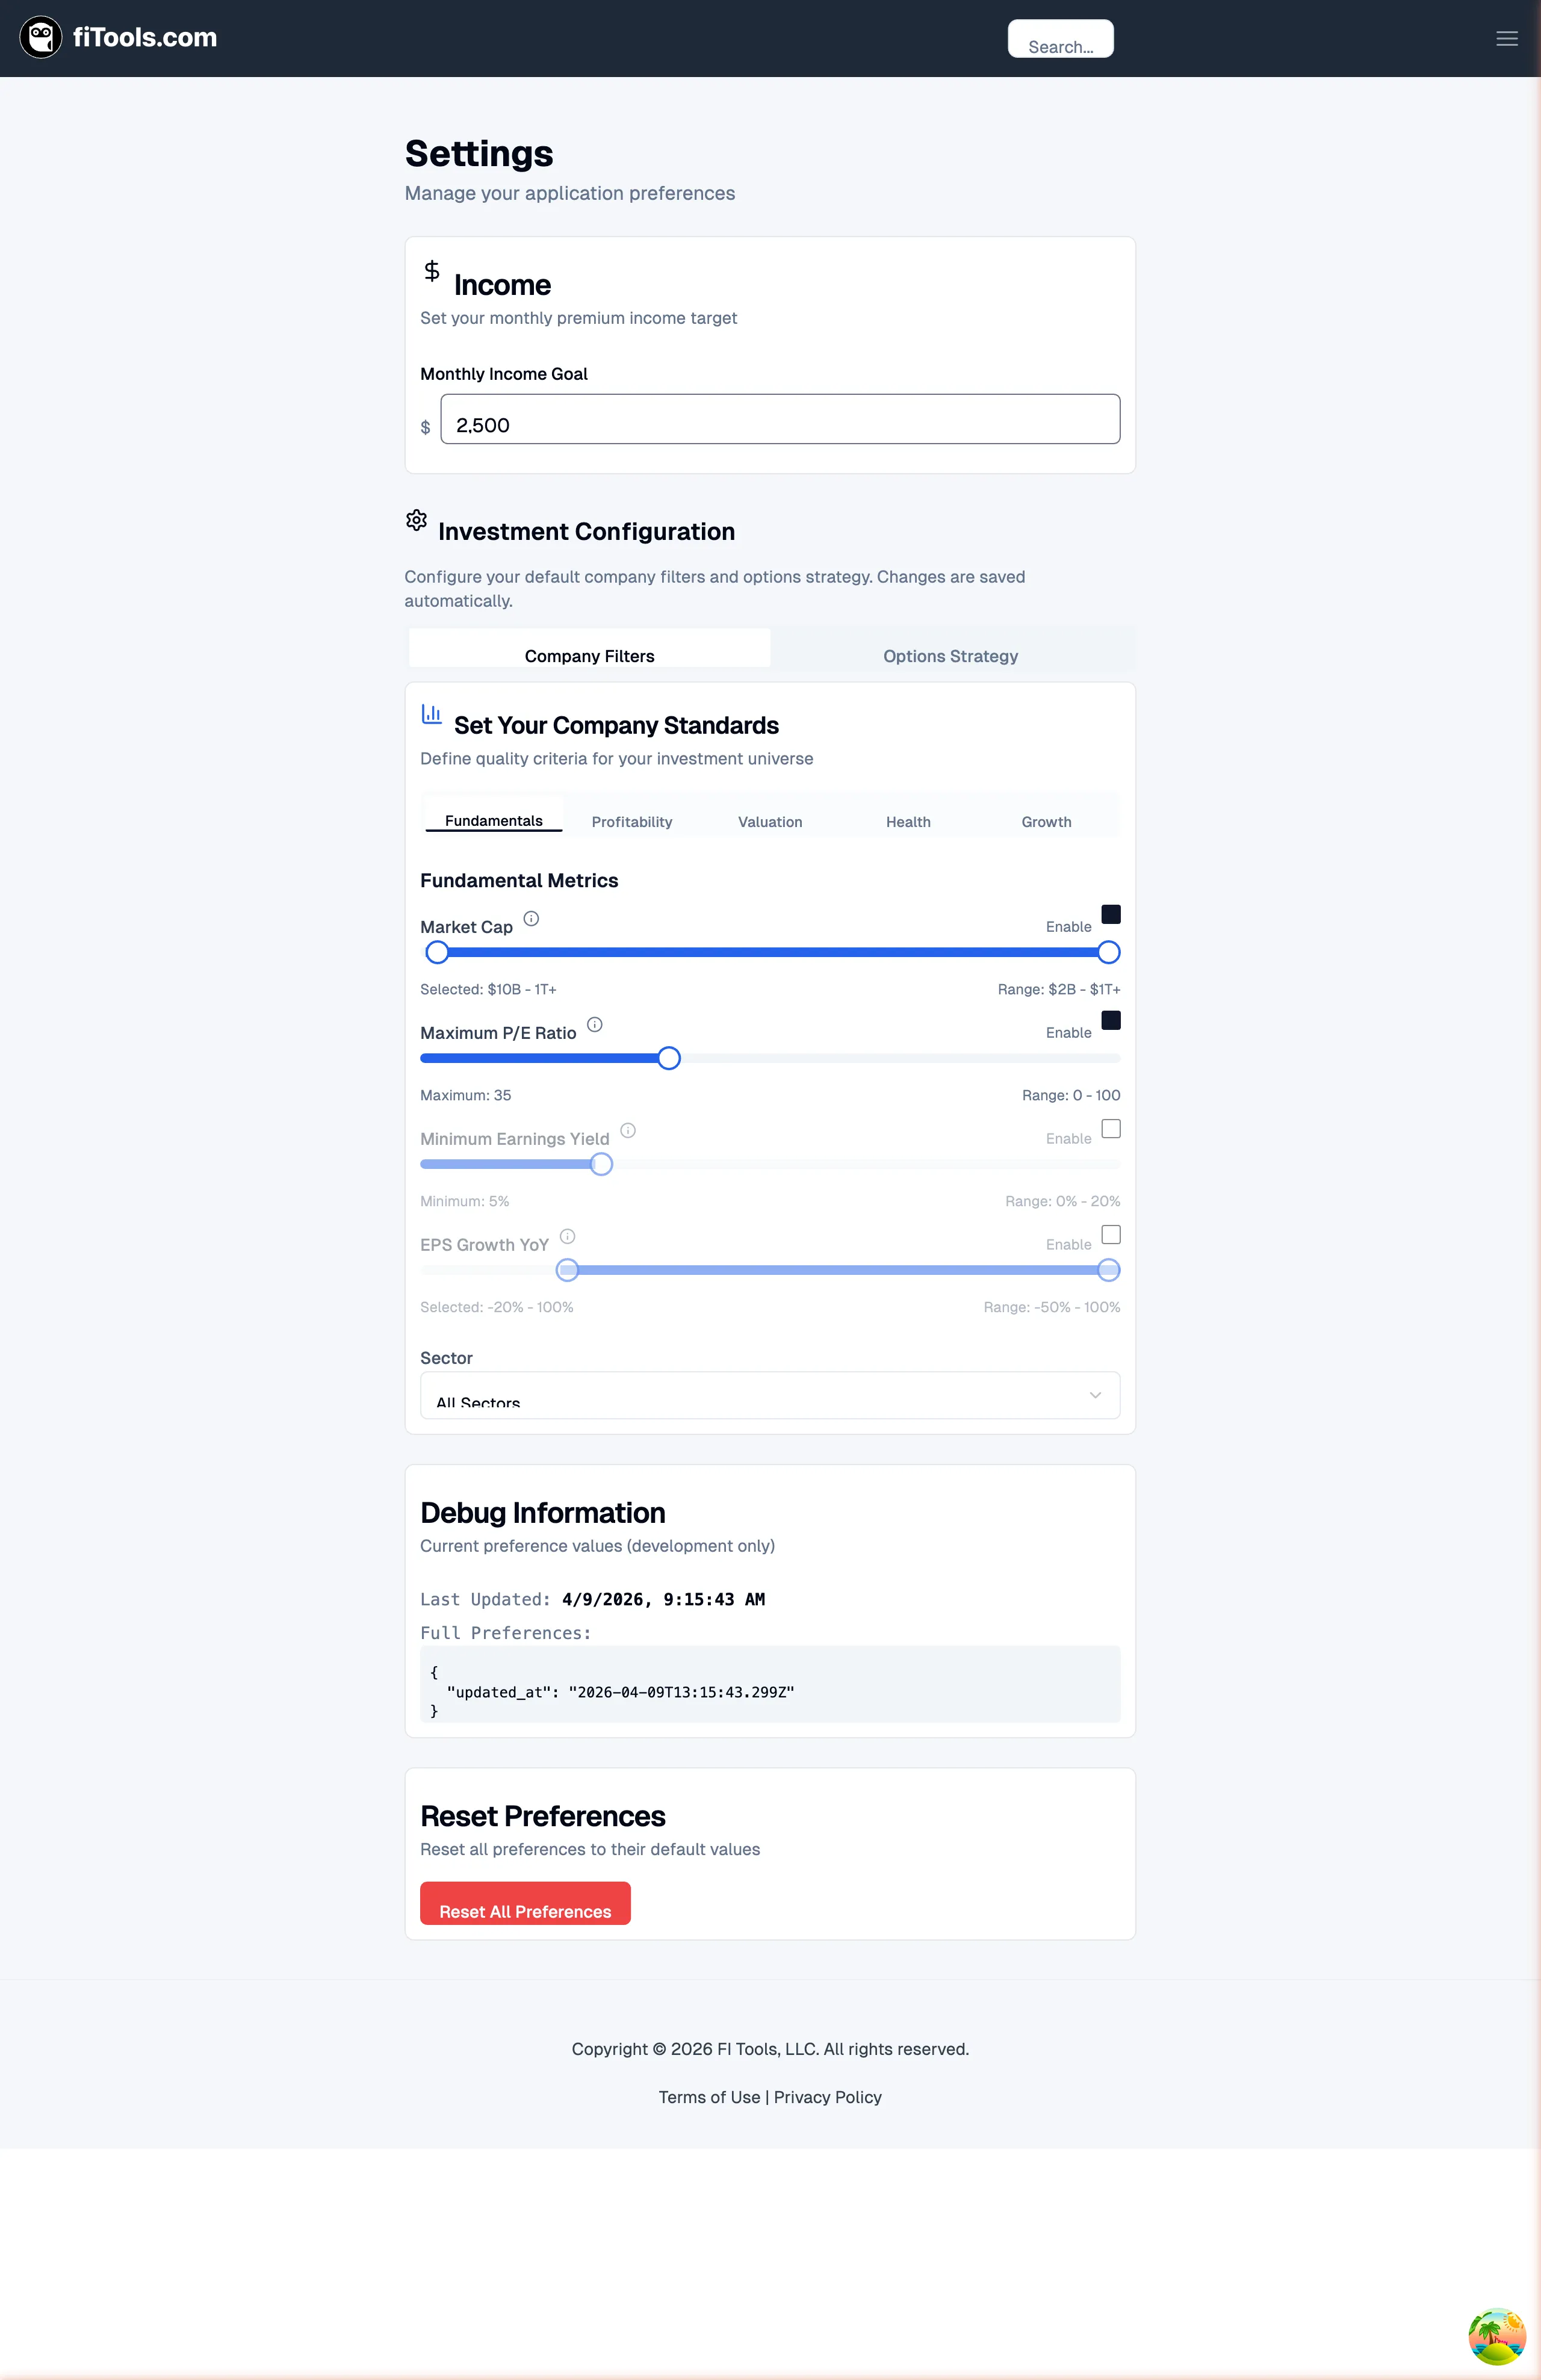Click the beach island avatar icon
This screenshot has height=2380, width=1541.
coord(1496,2336)
